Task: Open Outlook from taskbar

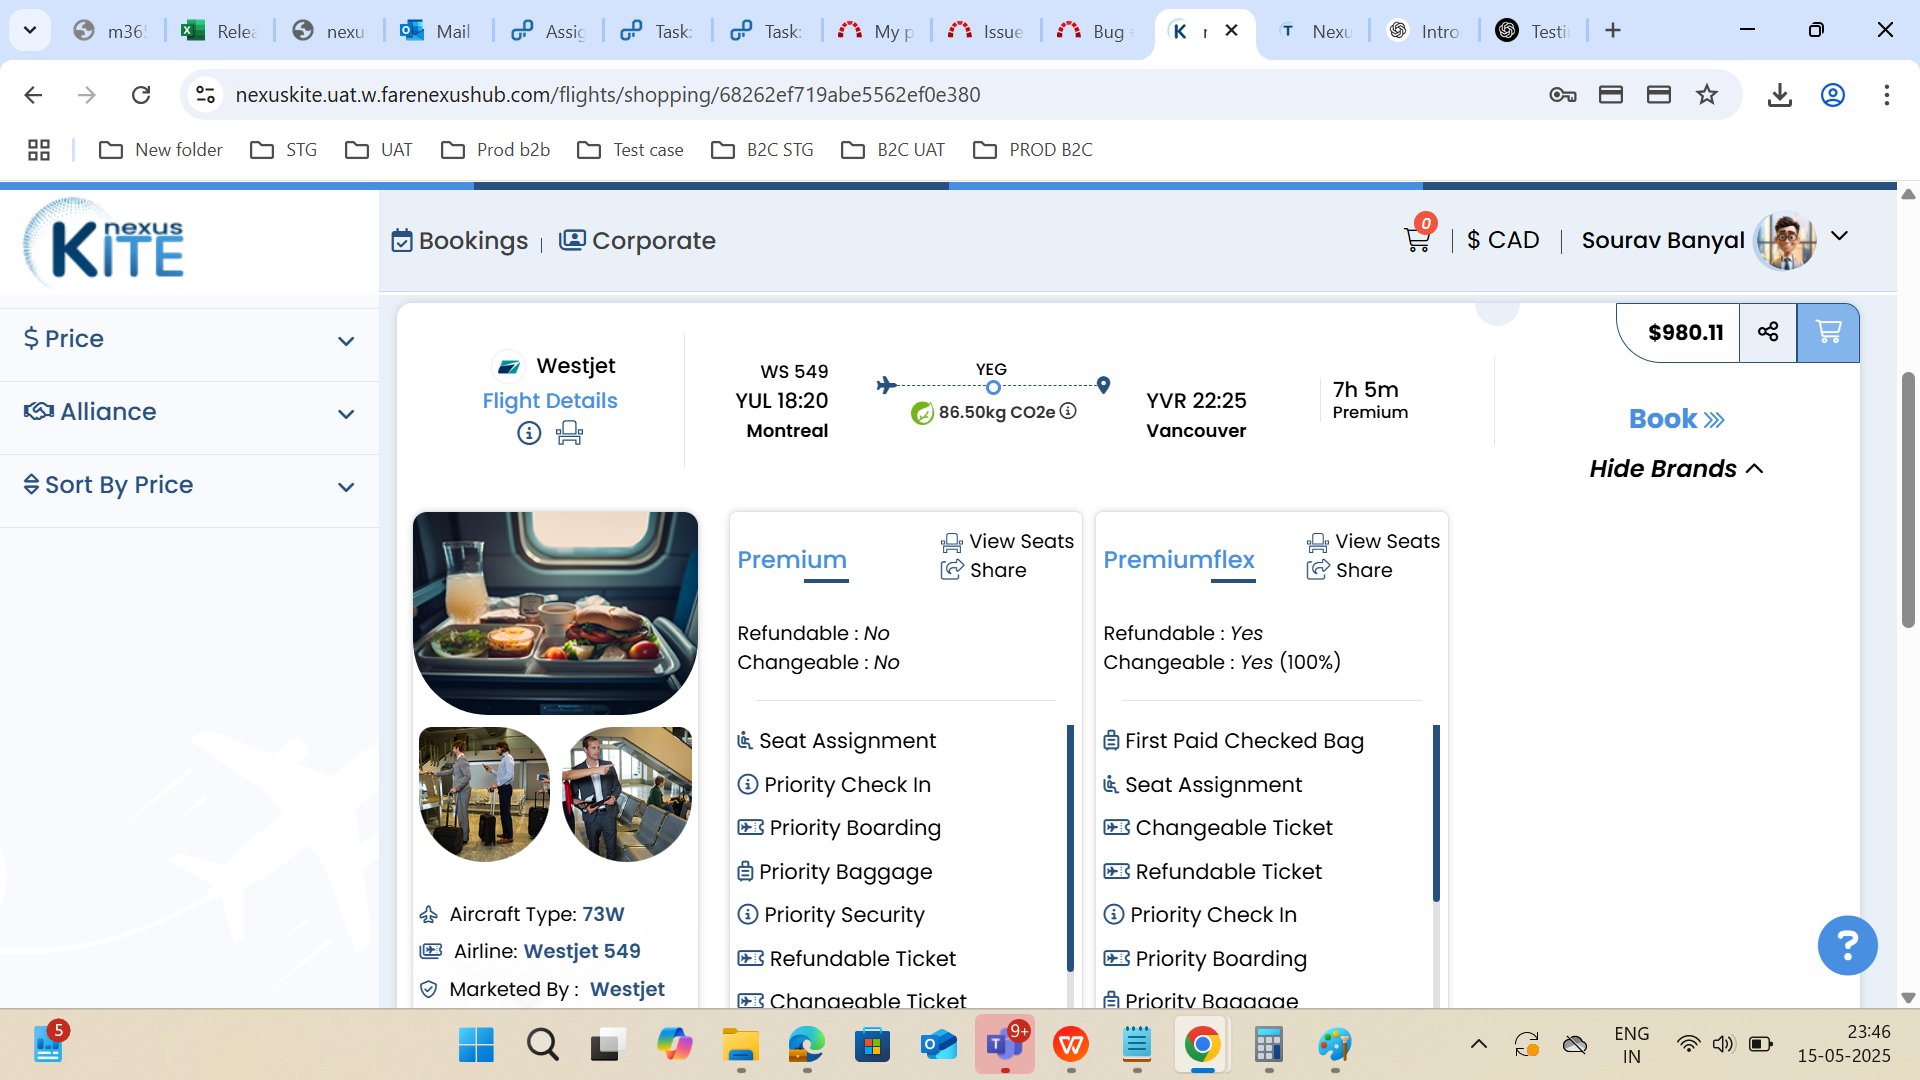Action: tap(938, 1045)
